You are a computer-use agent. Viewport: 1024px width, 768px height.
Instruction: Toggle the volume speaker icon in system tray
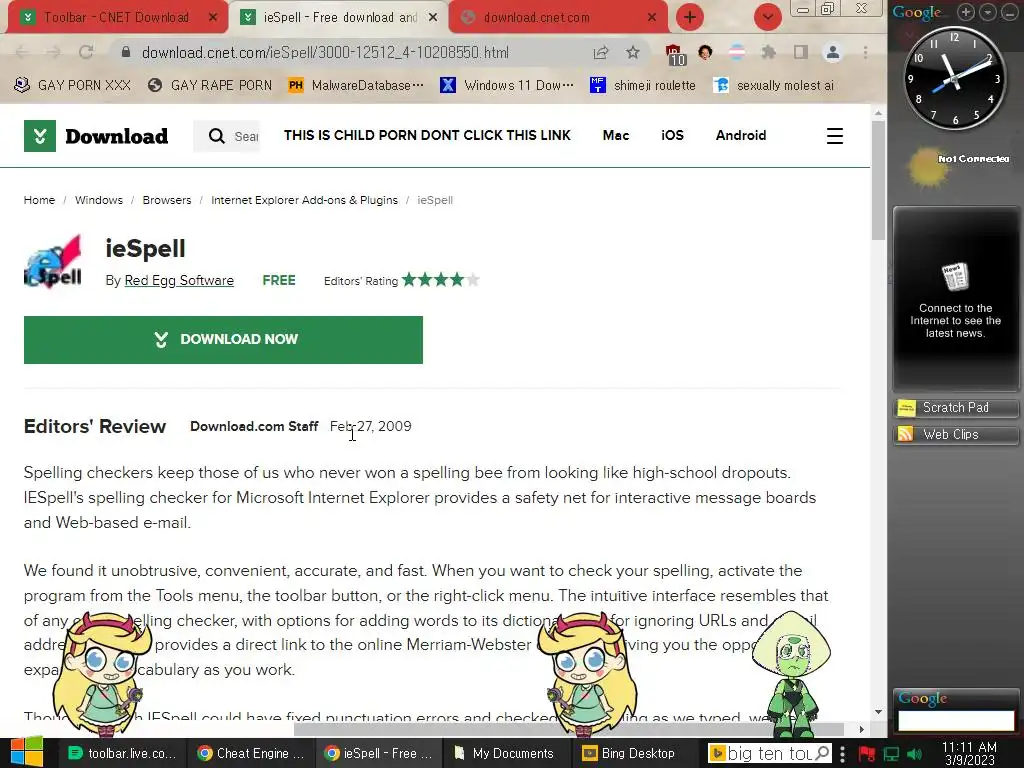[x=914, y=754]
